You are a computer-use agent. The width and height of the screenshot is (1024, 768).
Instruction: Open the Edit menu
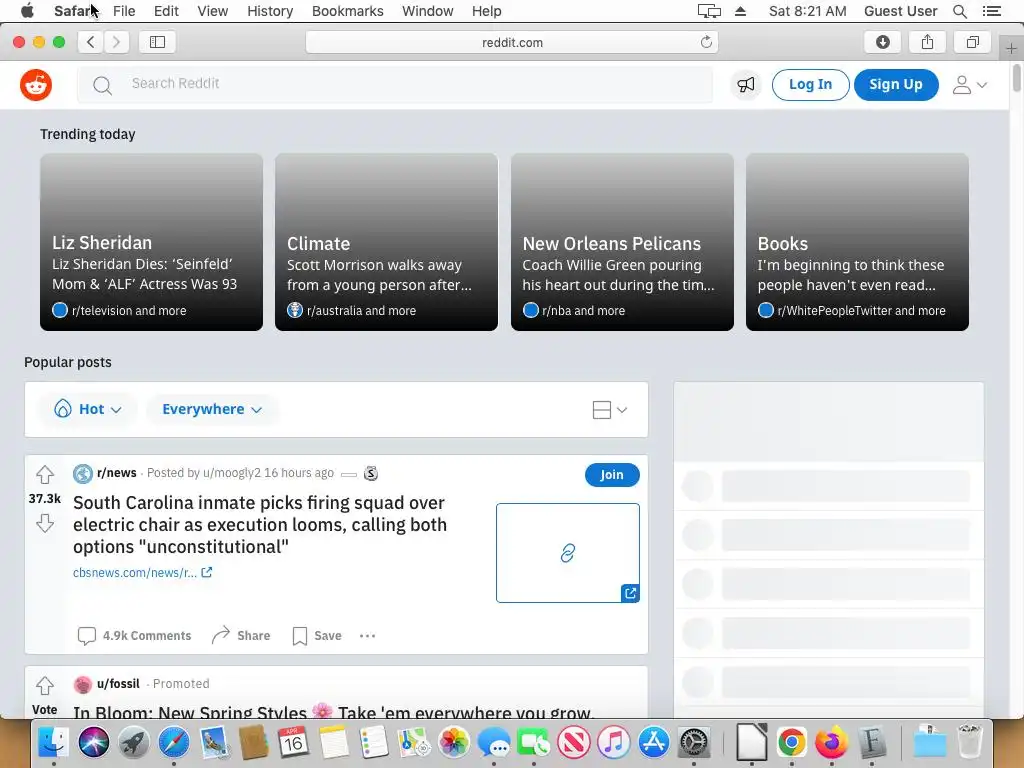pyautogui.click(x=166, y=11)
